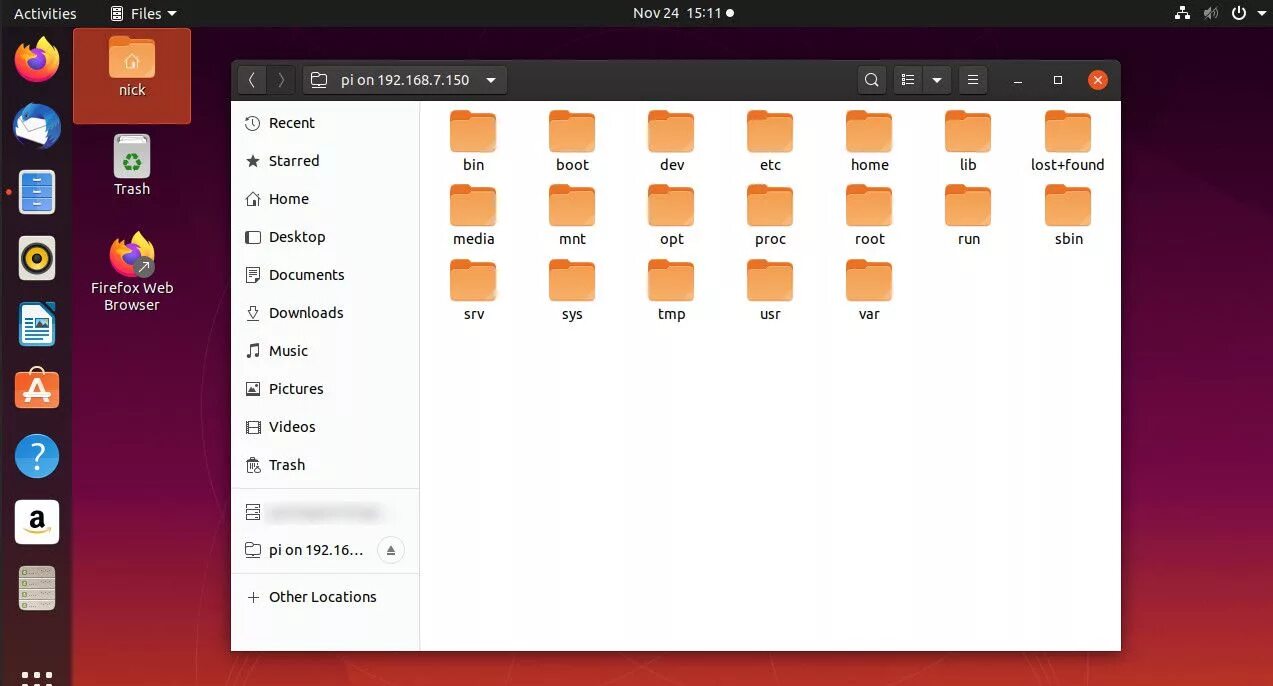Go forward with the right arrow

(282, 80)
